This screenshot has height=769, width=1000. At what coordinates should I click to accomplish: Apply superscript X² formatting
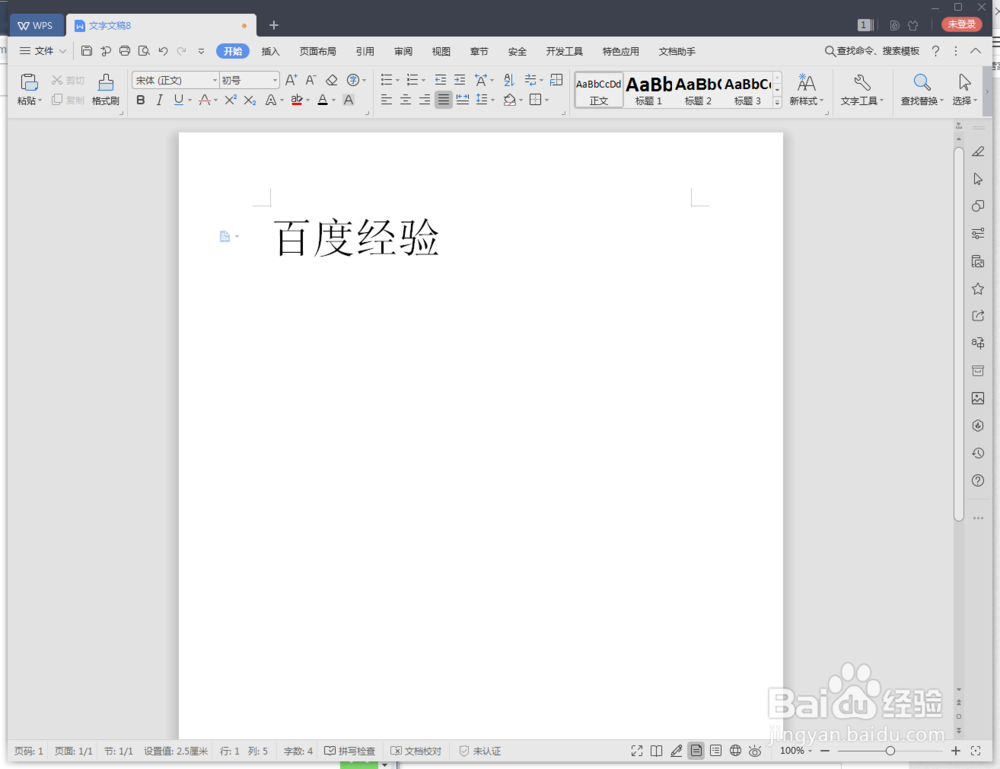(230, 99)
